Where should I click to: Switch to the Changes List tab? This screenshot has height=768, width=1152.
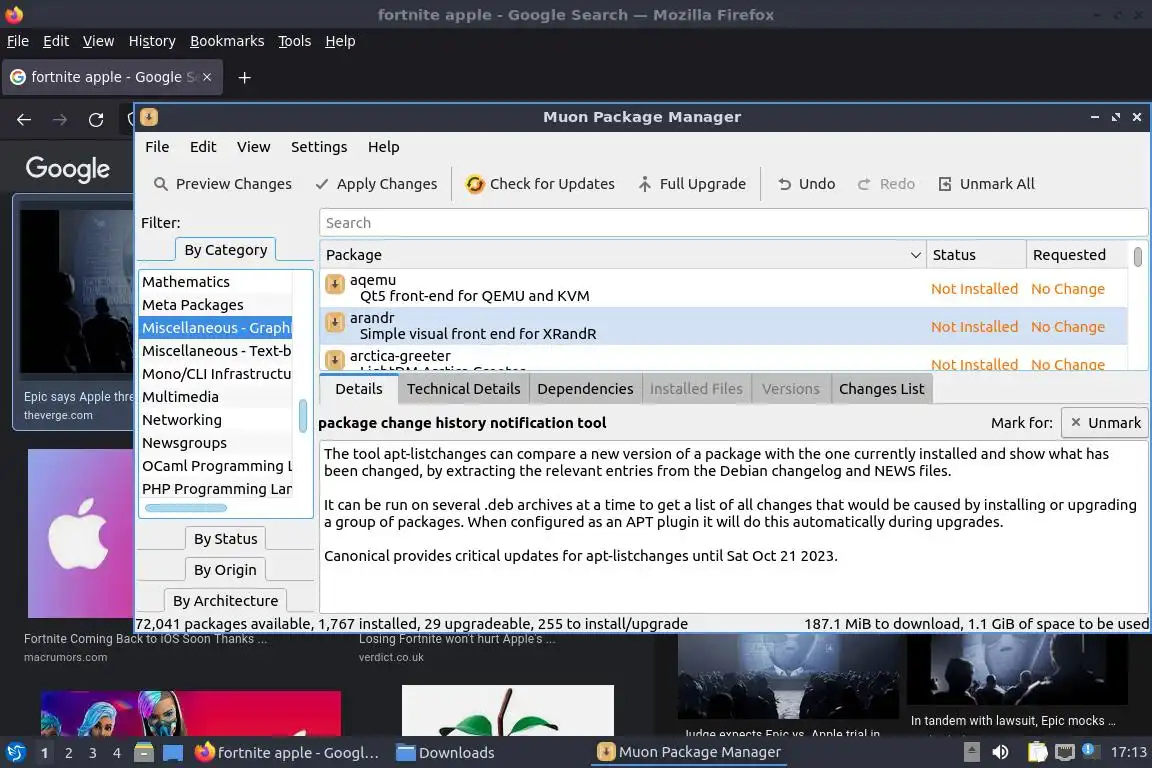tap(882, 389)
